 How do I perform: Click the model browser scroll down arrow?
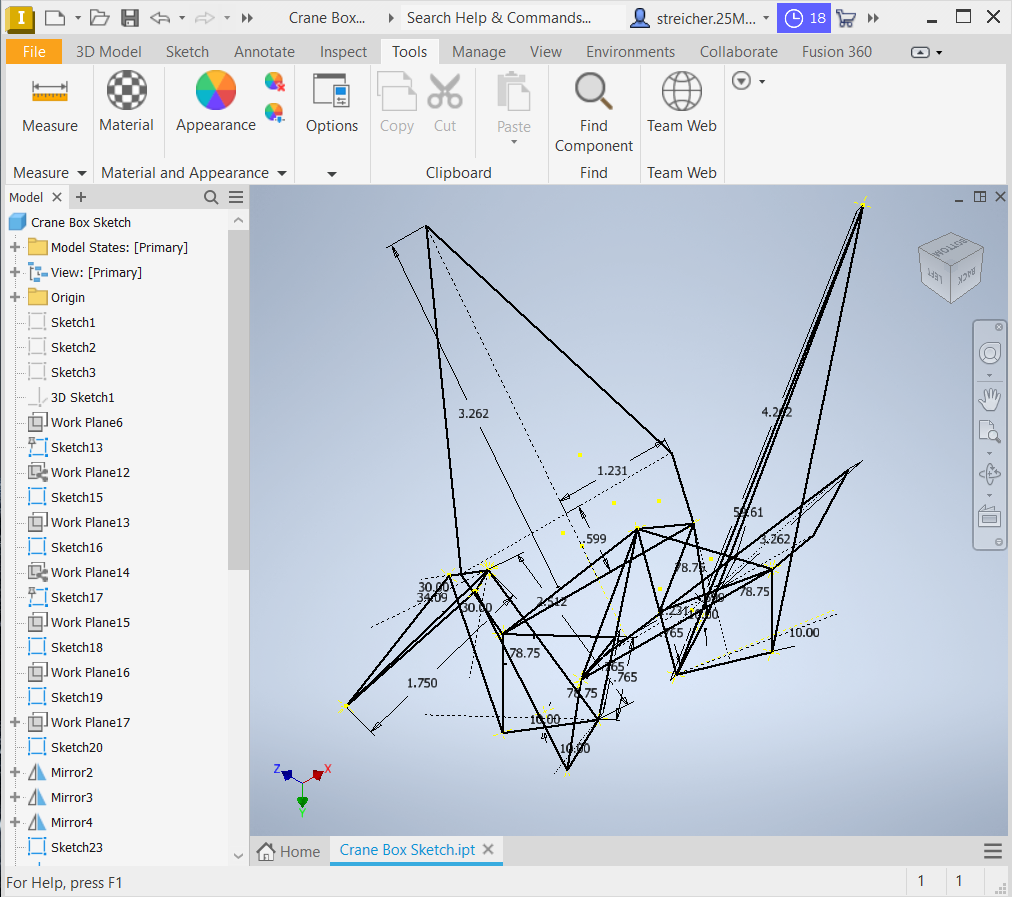238,856
